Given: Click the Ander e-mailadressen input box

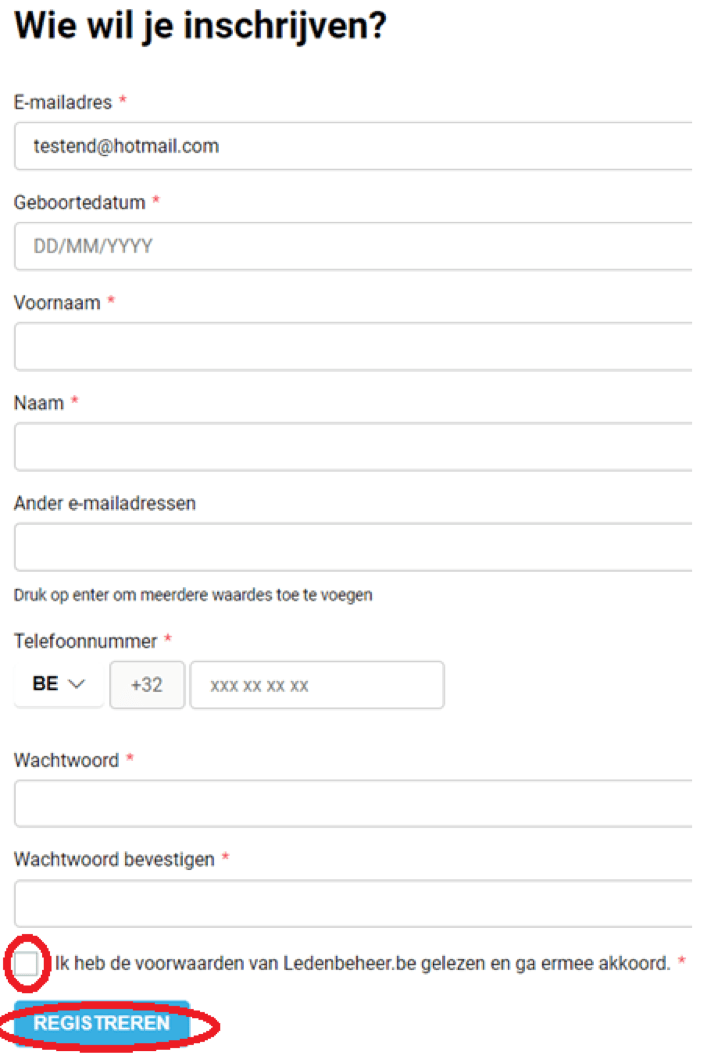Looking at the screenshot, I should point(353,547).
